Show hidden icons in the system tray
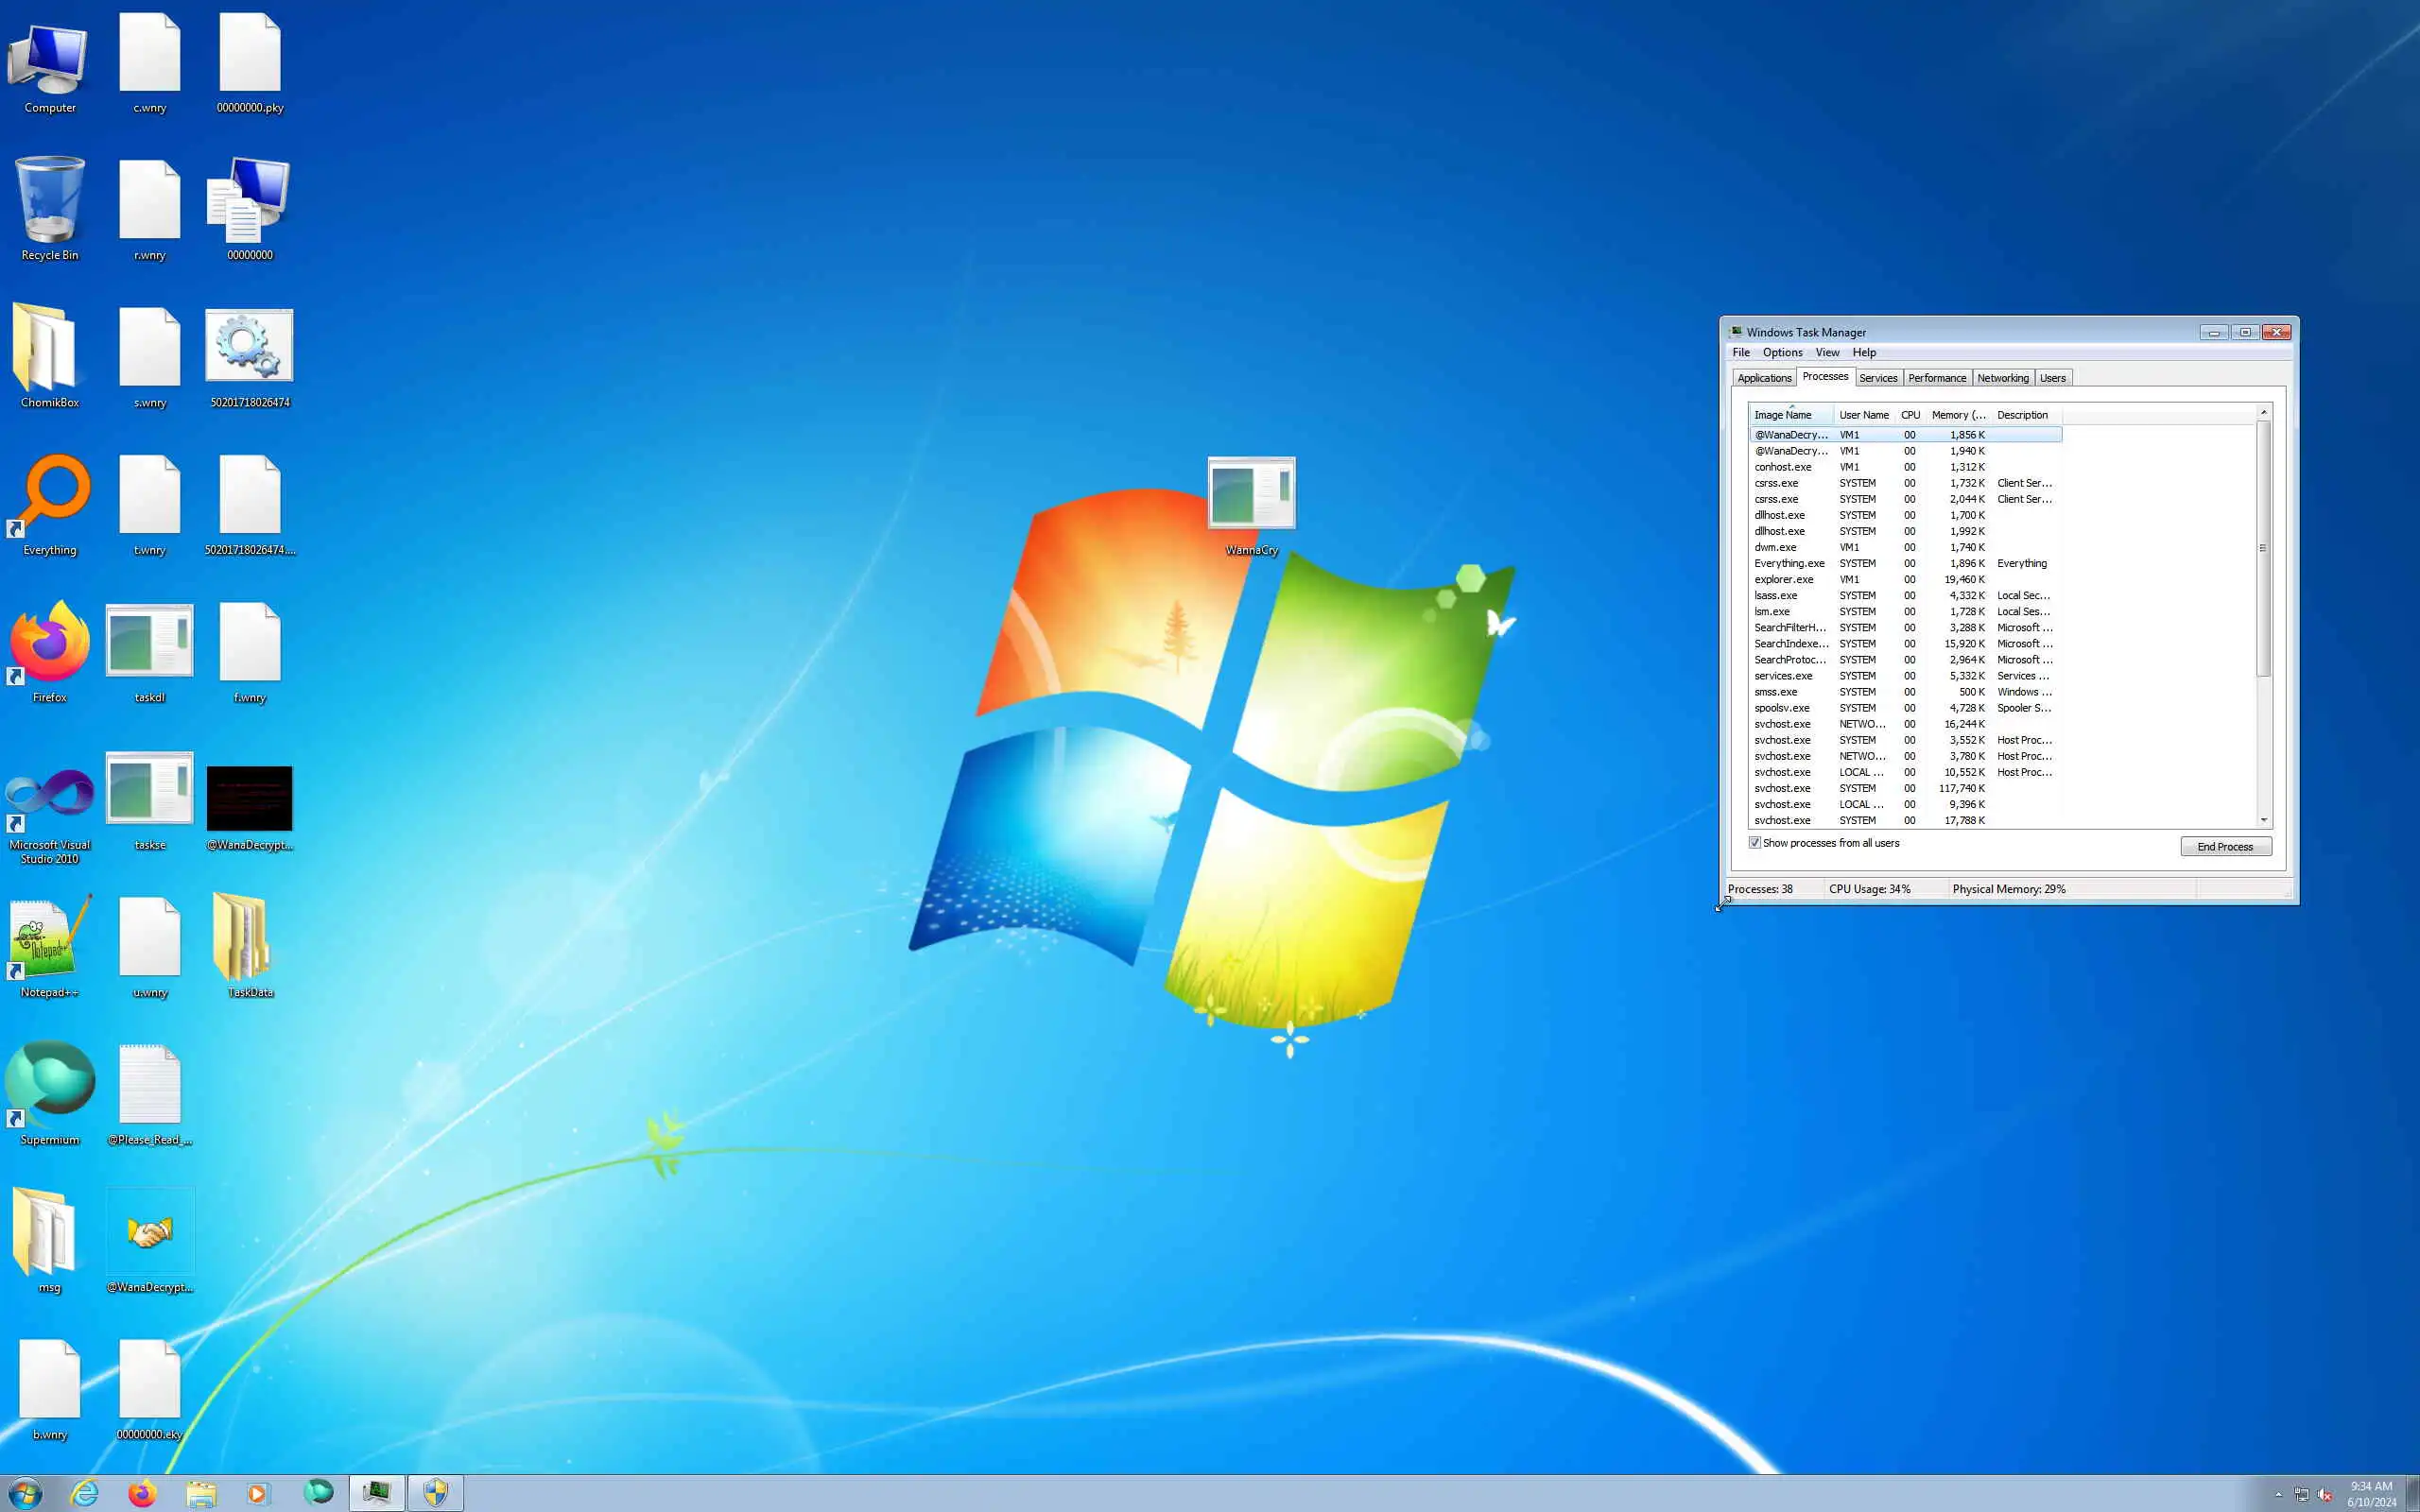This screenshot has width=2420, height=1512. [2278, 1494]
